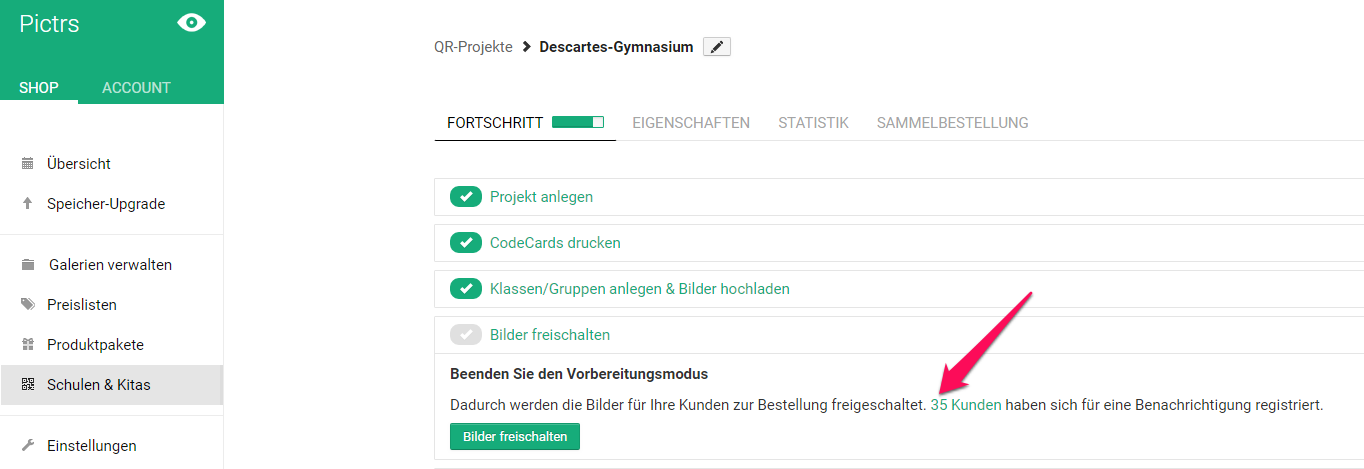Click the wrench icon beside Einstellungen

tap(28, 446)
